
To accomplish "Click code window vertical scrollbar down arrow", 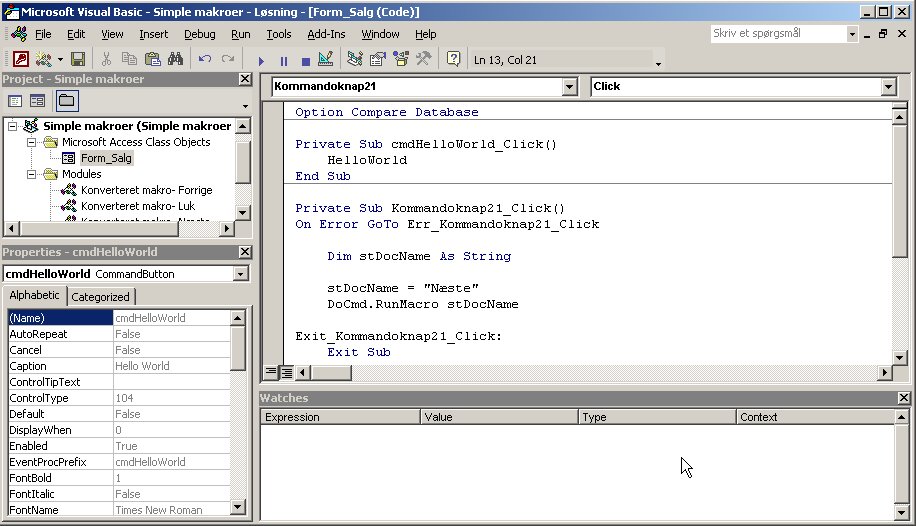I will pyautogui.click(x=900, y=358).
